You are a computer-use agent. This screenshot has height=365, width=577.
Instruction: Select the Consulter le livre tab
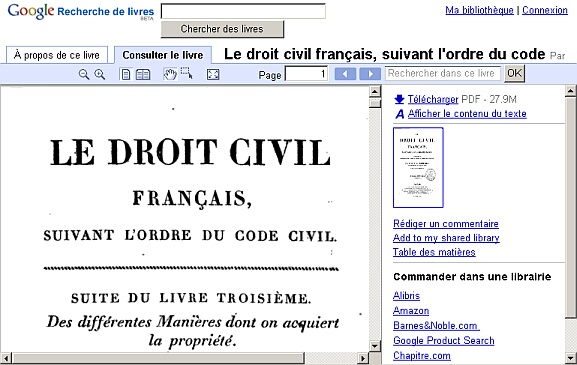point(163,55)
